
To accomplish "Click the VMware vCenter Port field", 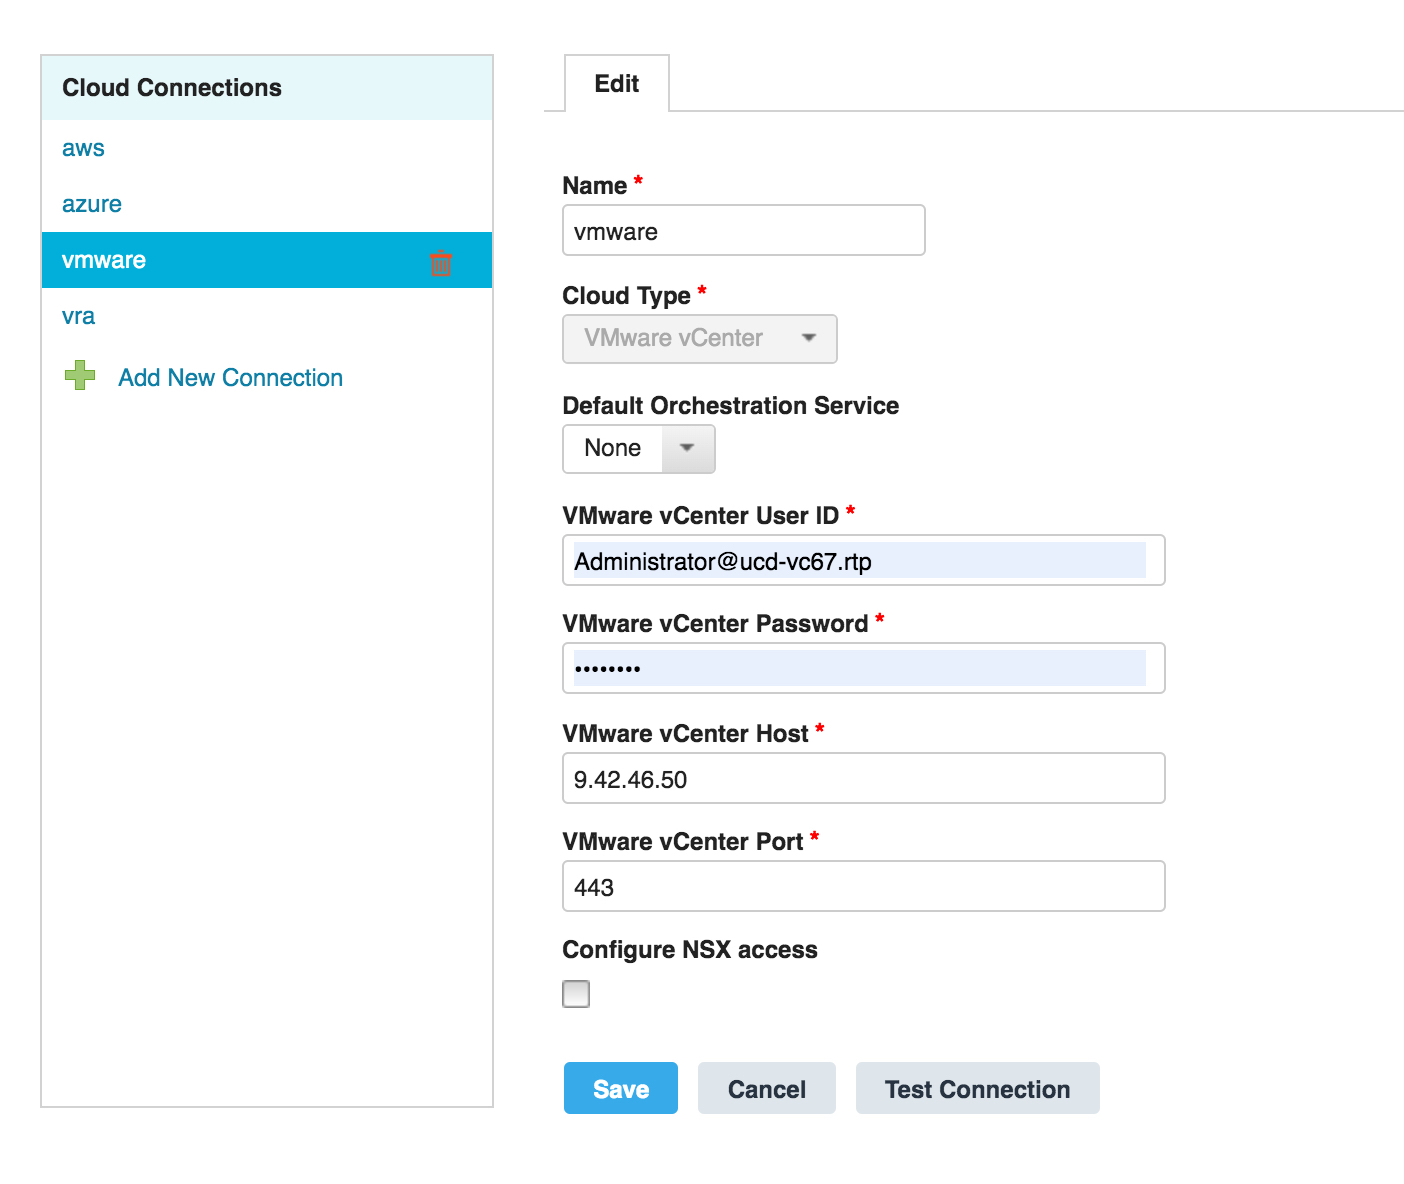I will point(864,886).
